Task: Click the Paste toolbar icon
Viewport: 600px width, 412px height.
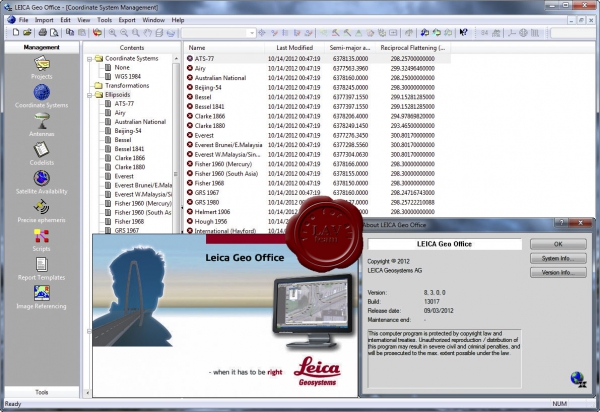Action: (82, 33)
